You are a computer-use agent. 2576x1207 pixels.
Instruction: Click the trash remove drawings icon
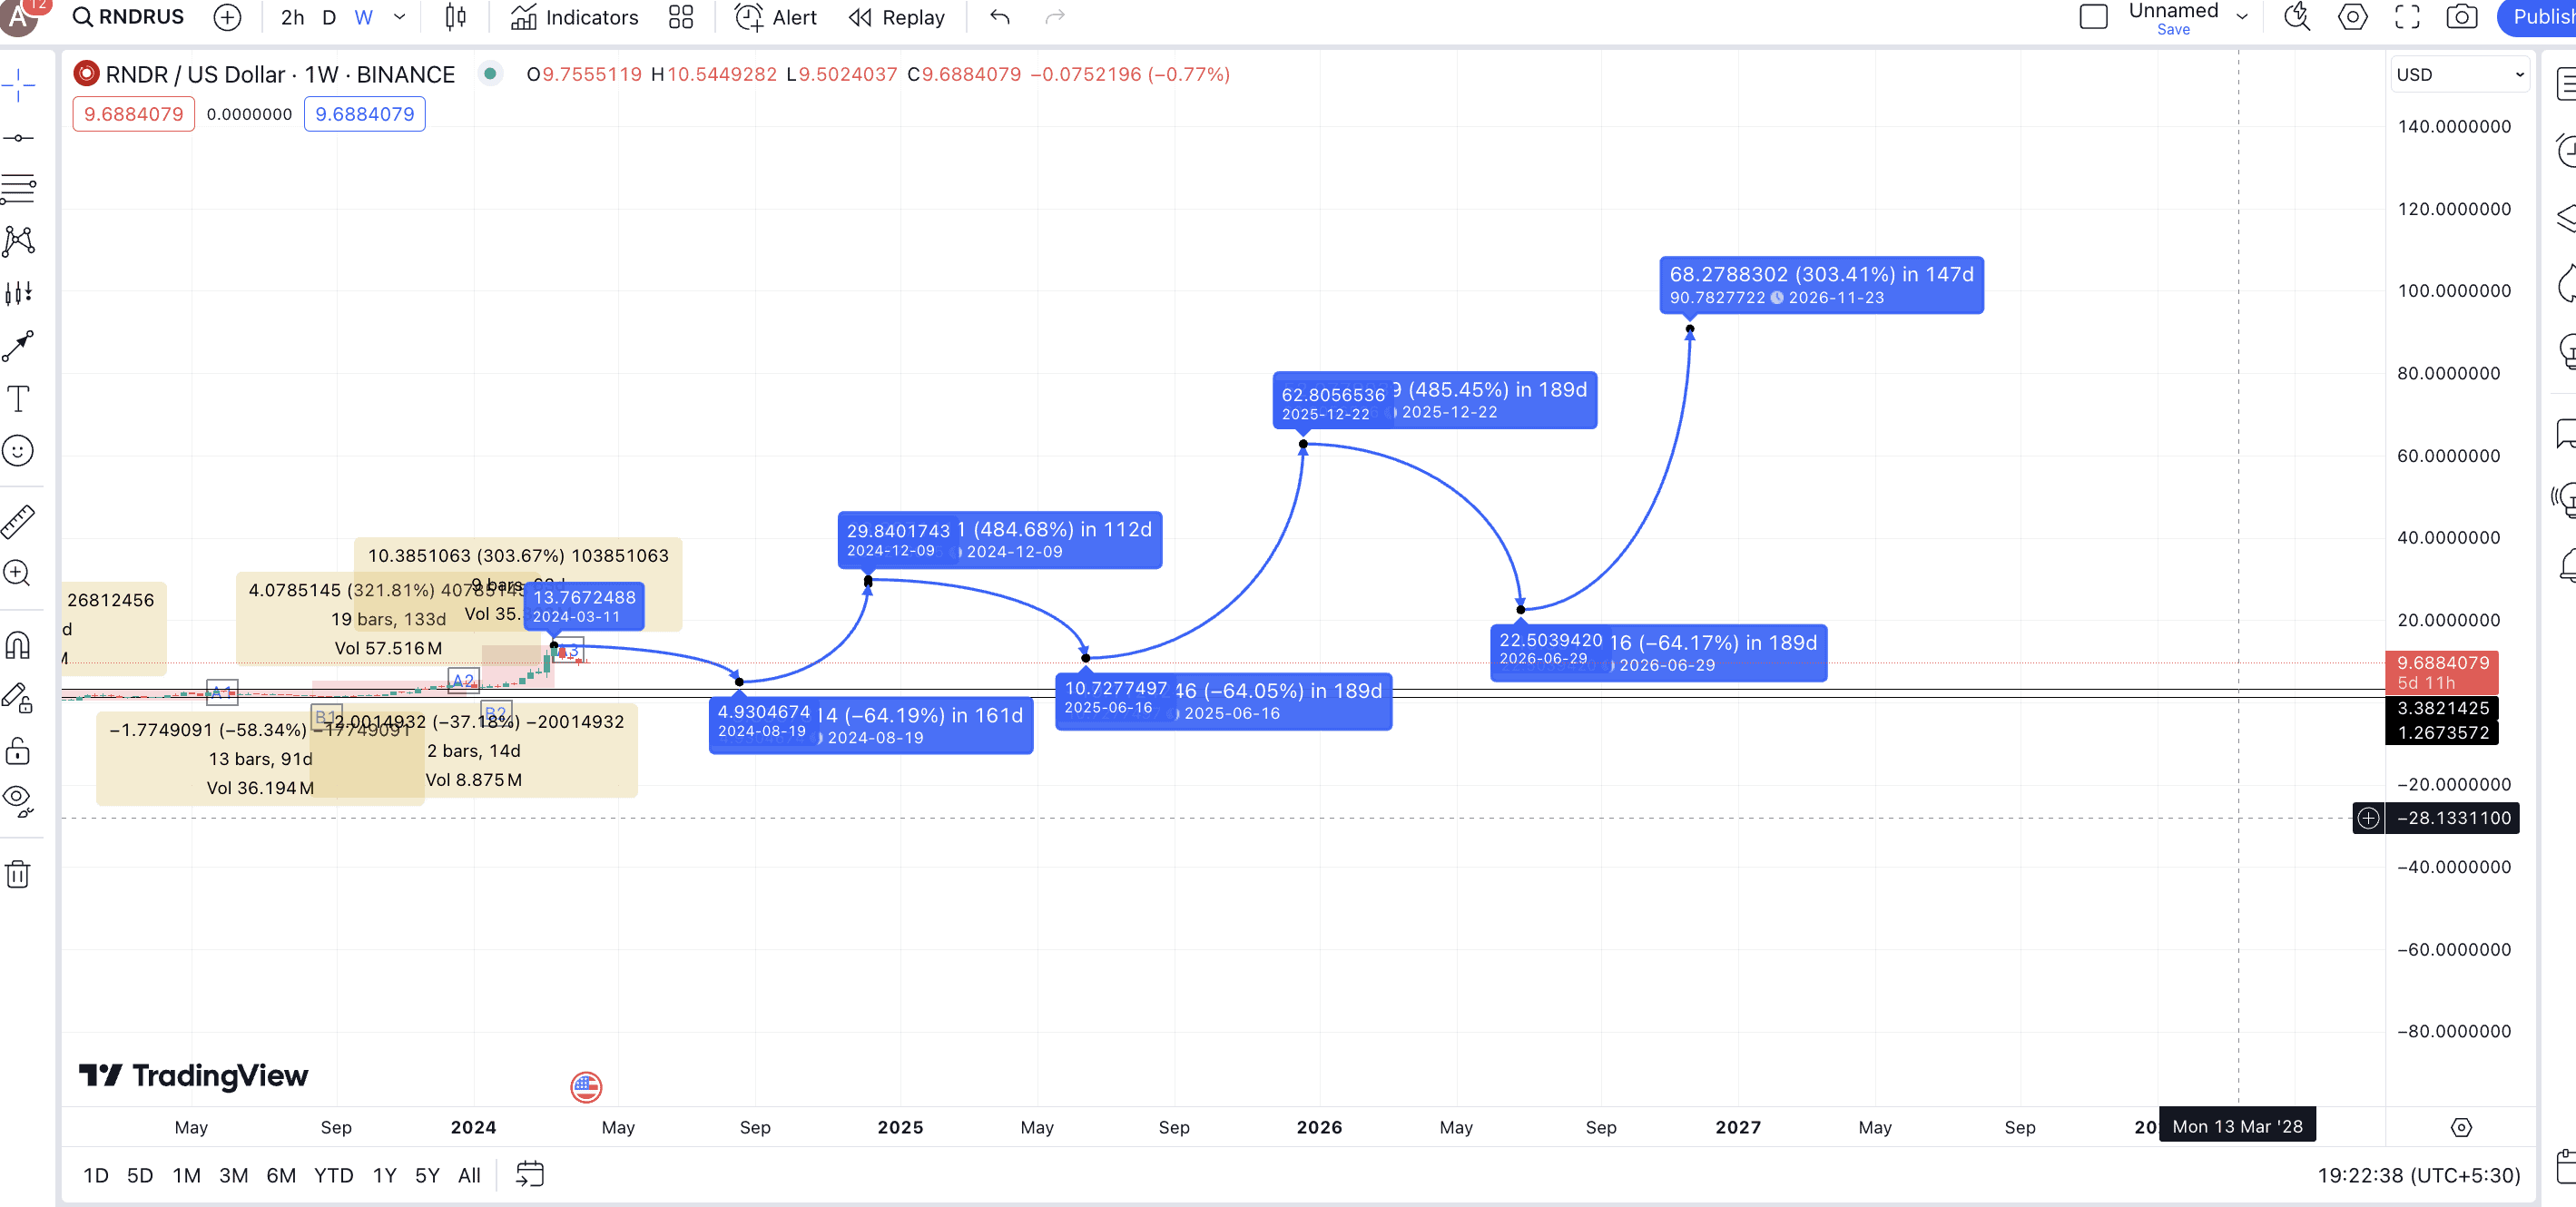(x=18, y=874)
